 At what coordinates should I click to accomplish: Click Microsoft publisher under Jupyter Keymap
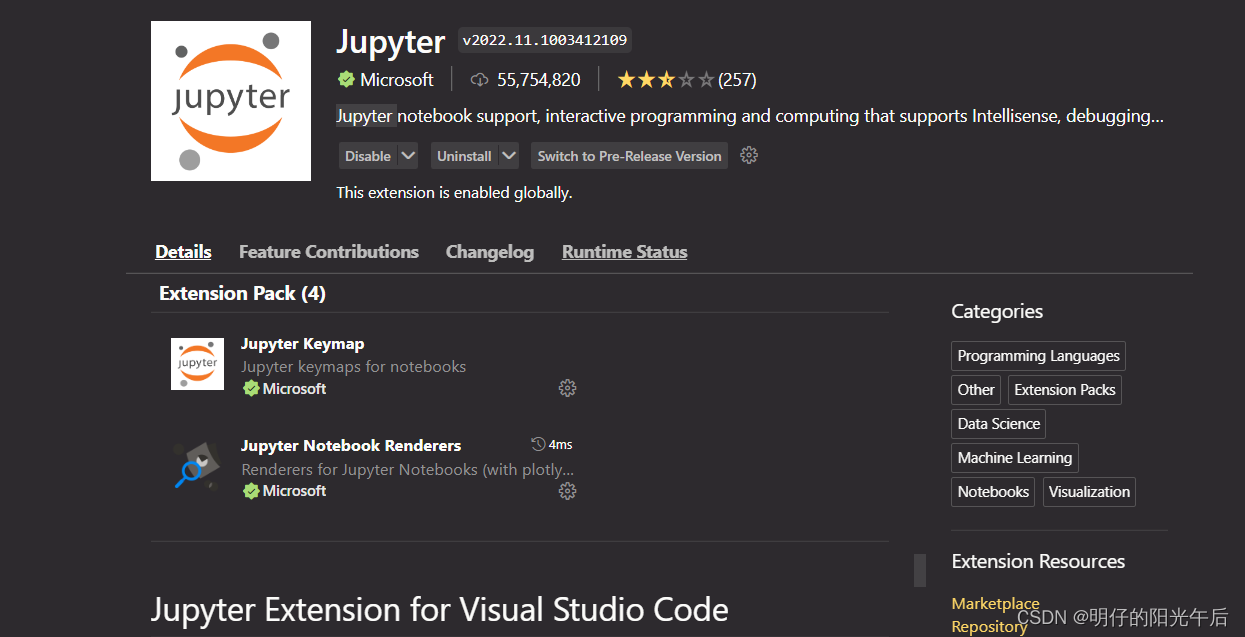(x=295, y=389)
